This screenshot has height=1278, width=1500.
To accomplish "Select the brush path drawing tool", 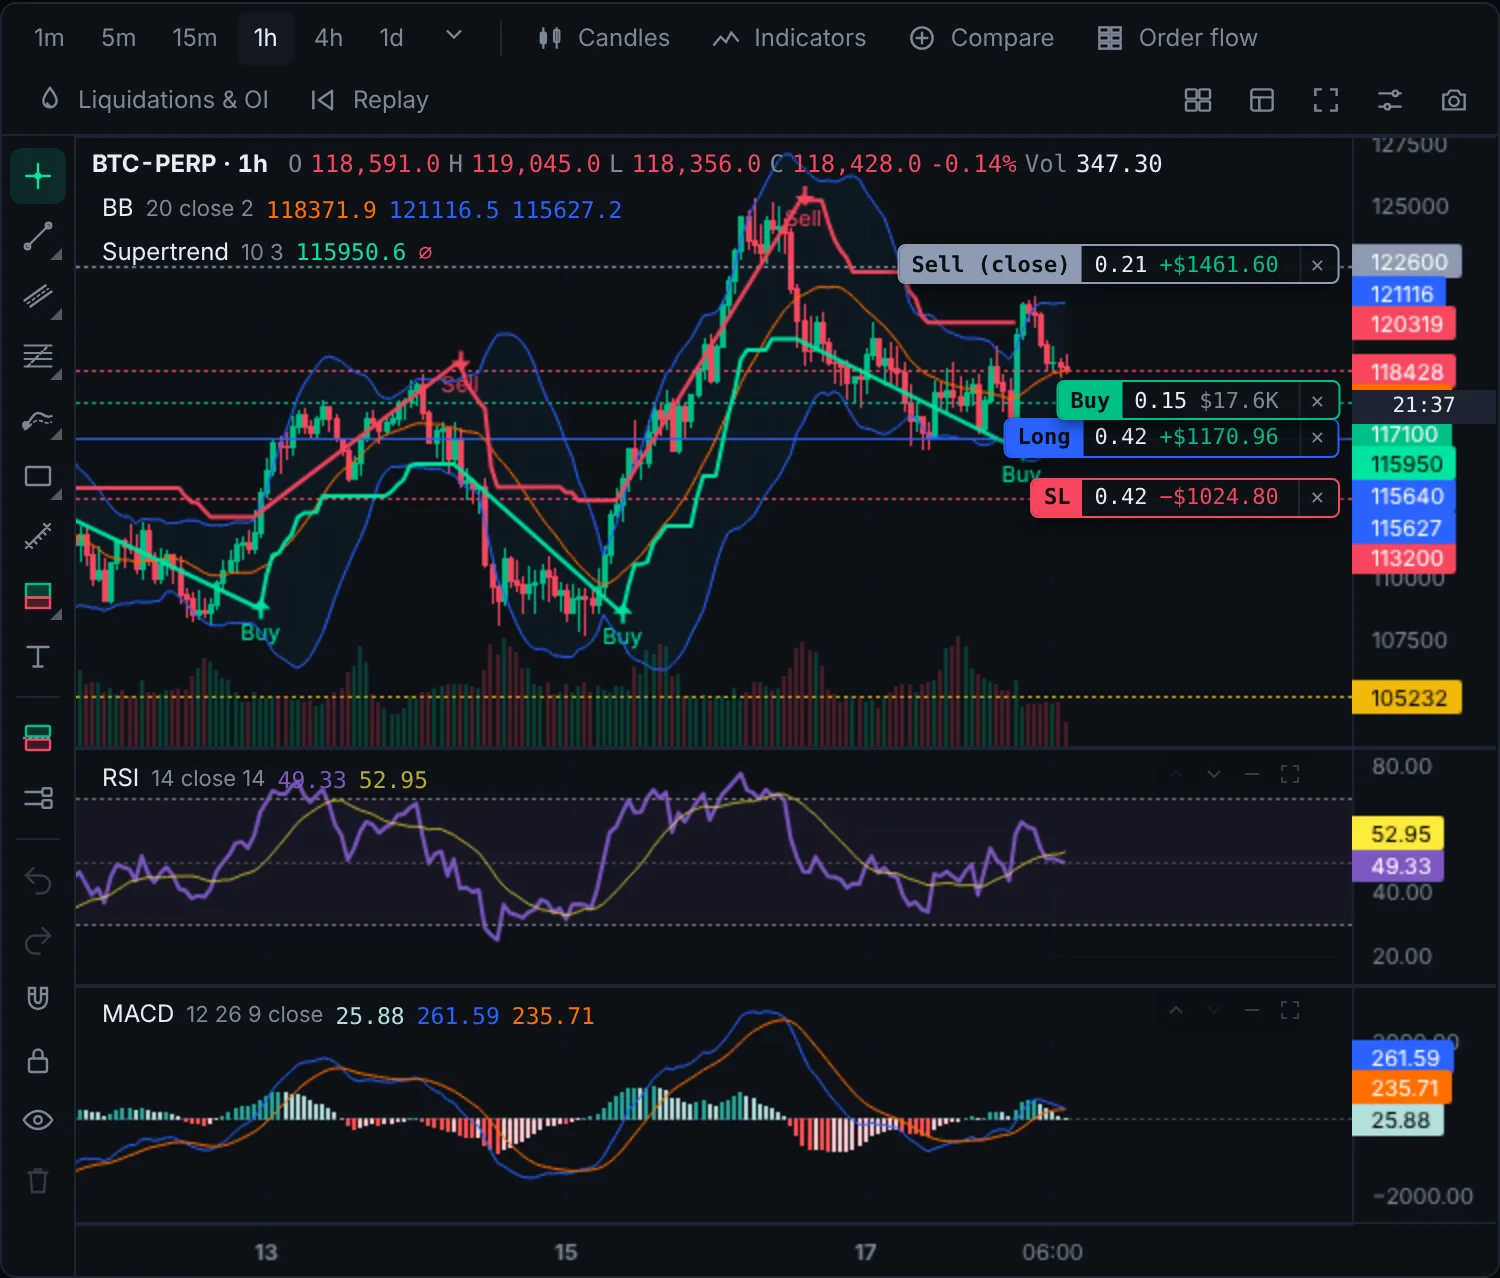I will click(x=38, y=418).
